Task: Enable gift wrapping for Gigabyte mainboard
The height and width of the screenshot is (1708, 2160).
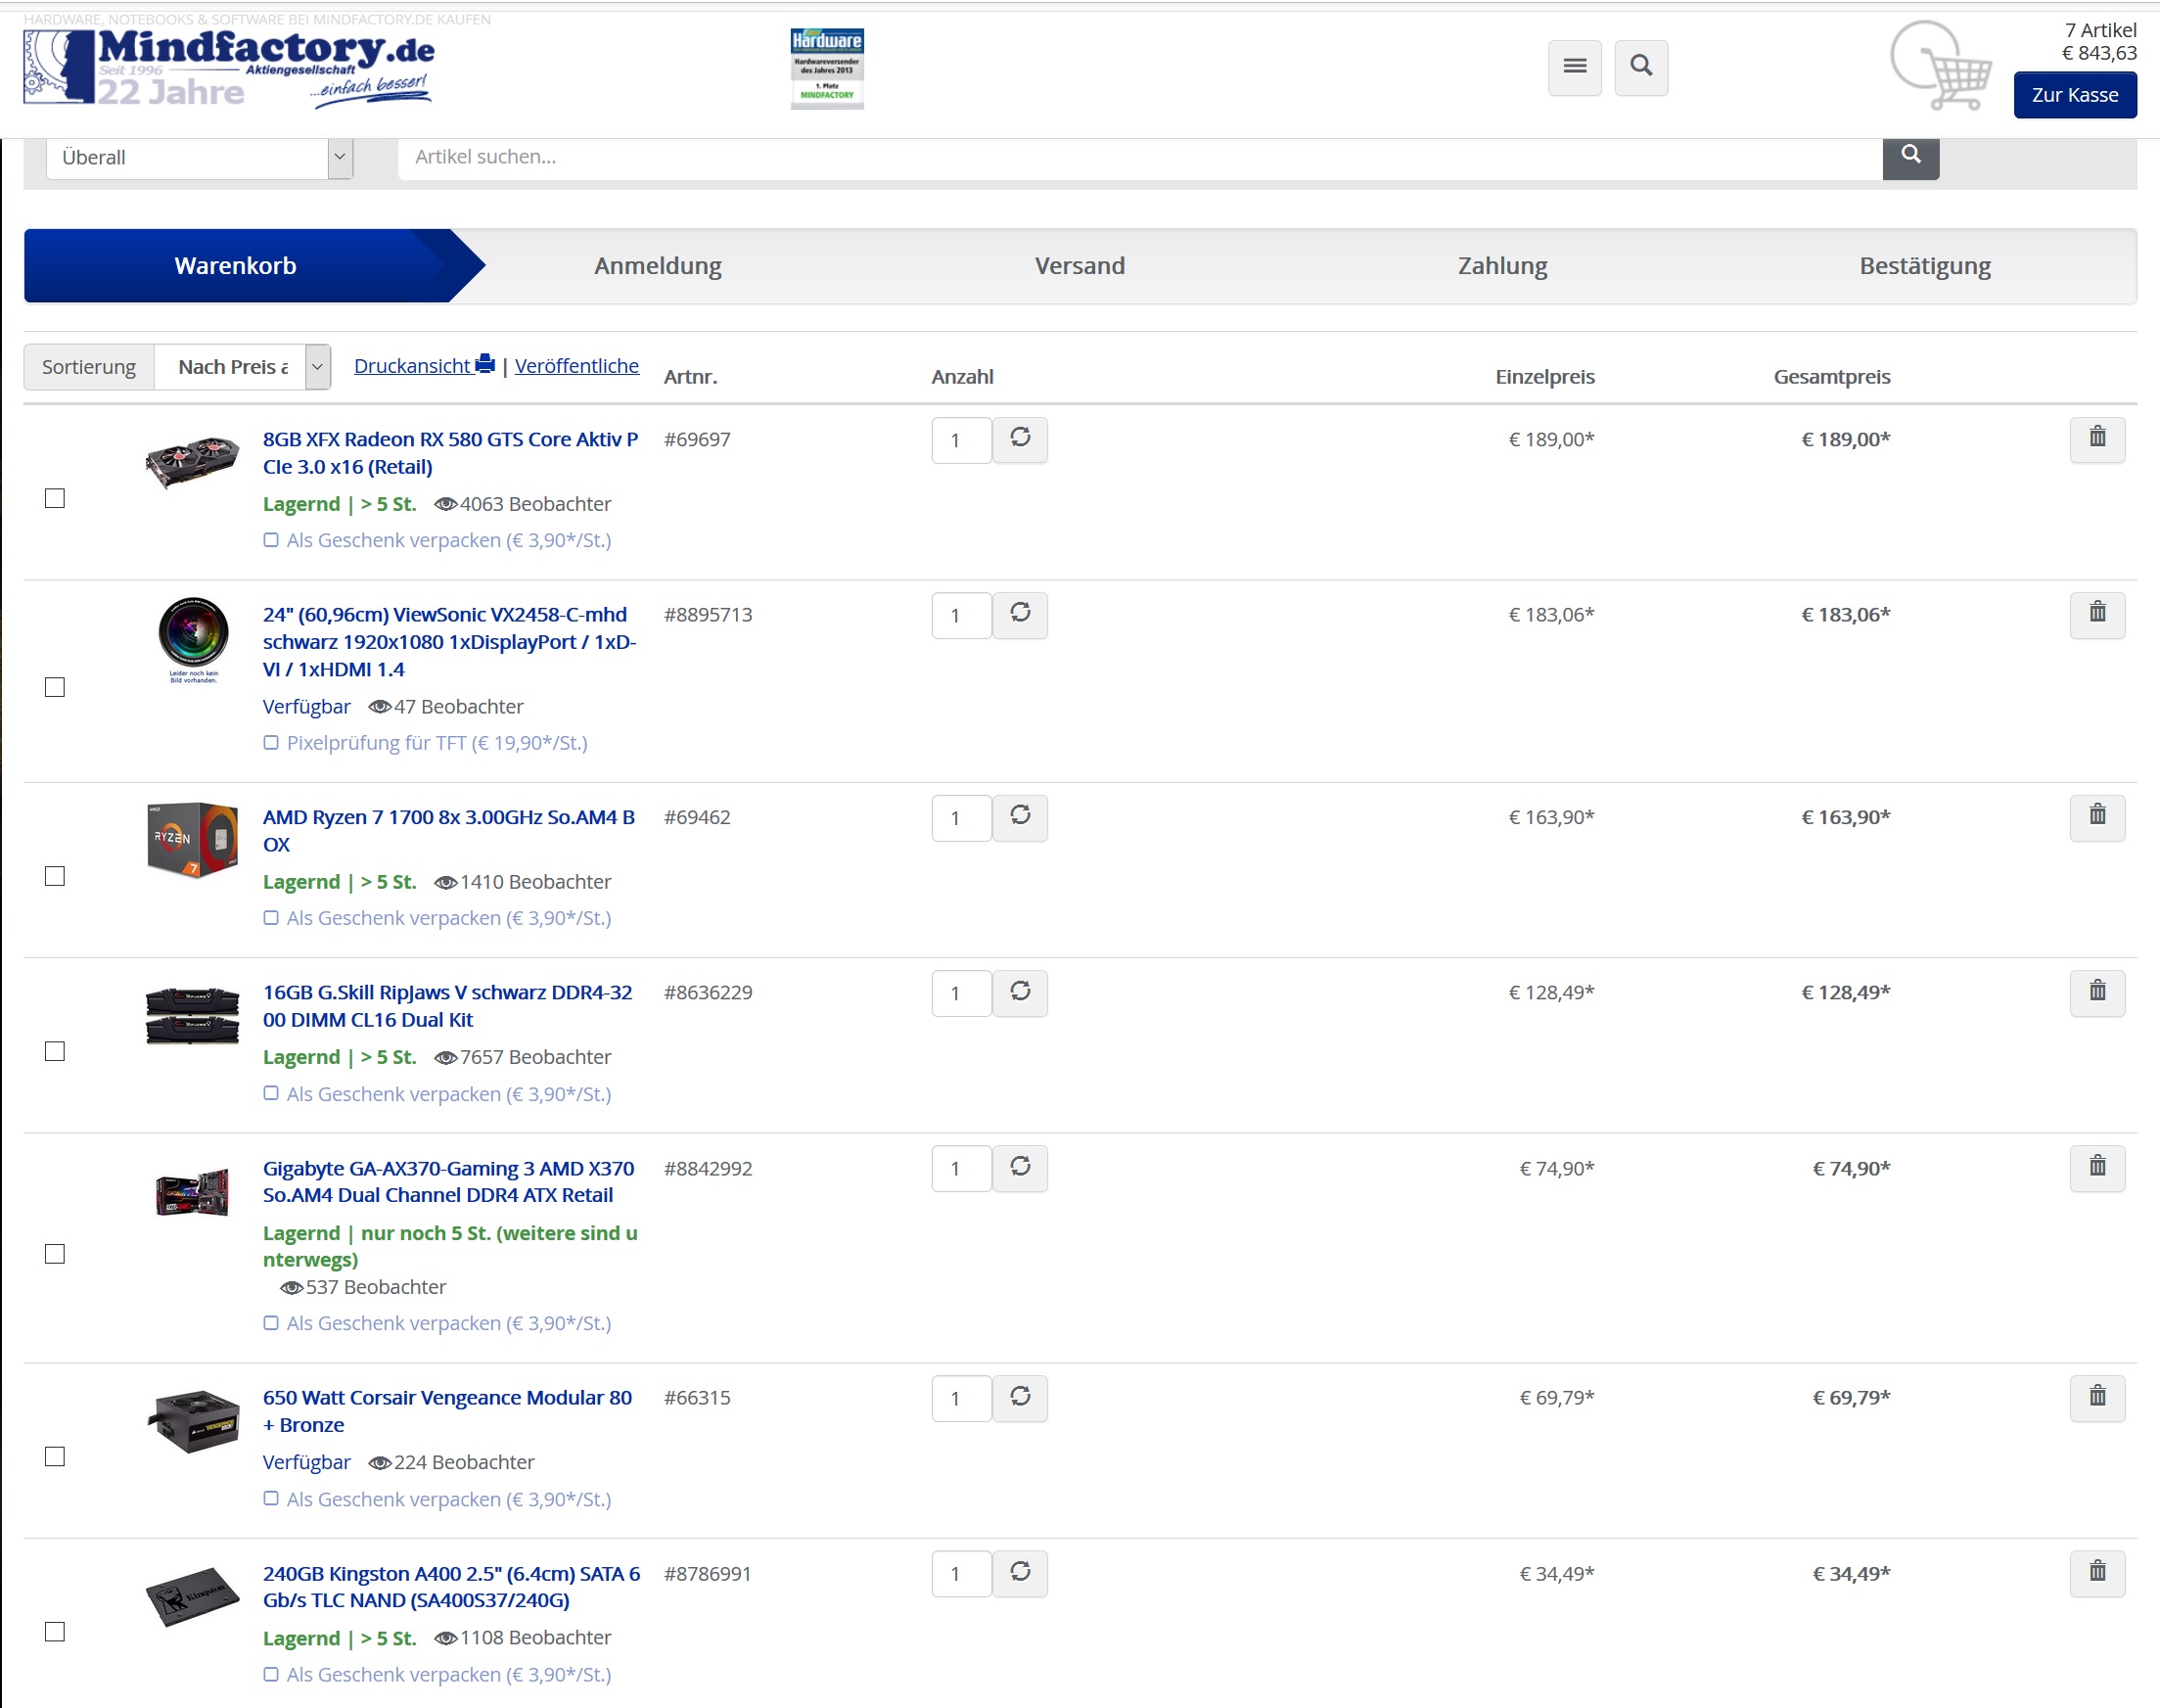Action: (x=271, y=1323)
